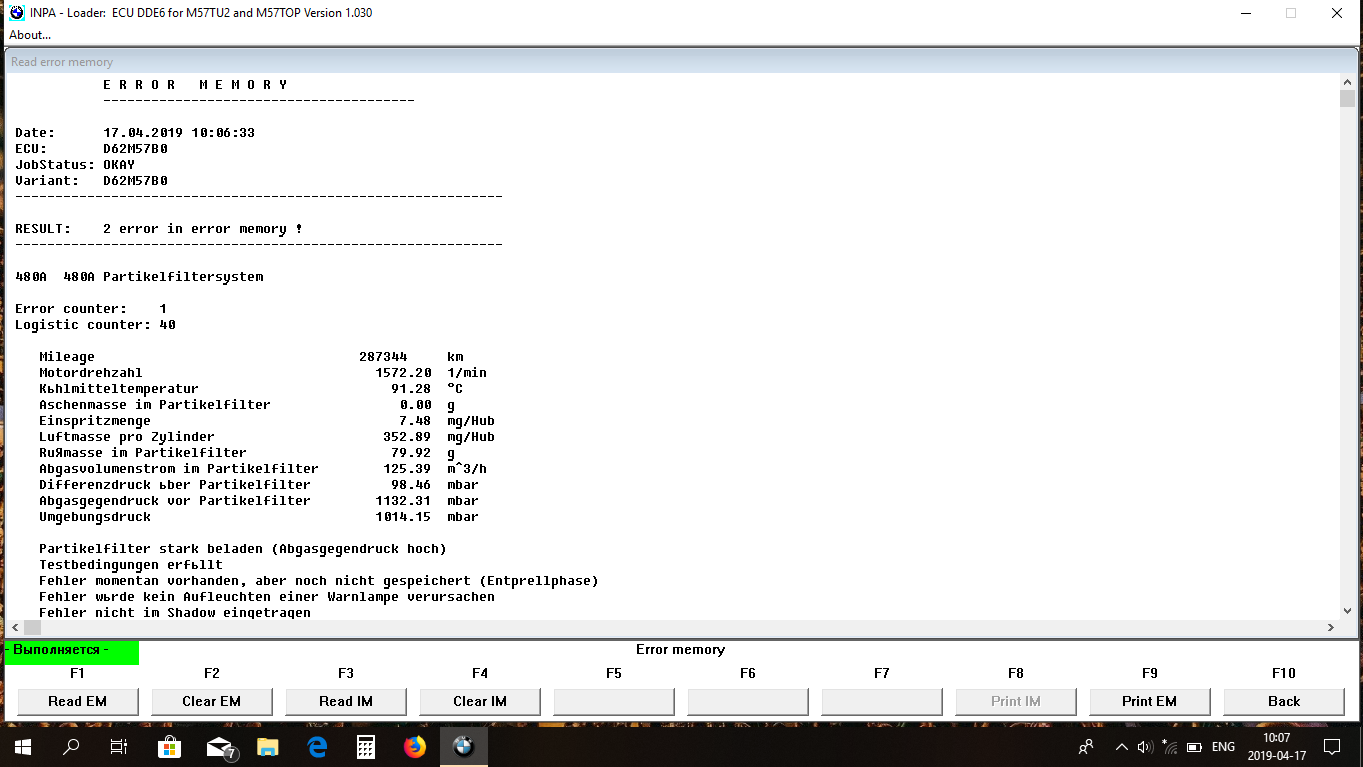The image size is (1363, 767).
Task: Select the Read IM button
Action: pos(345,701)
